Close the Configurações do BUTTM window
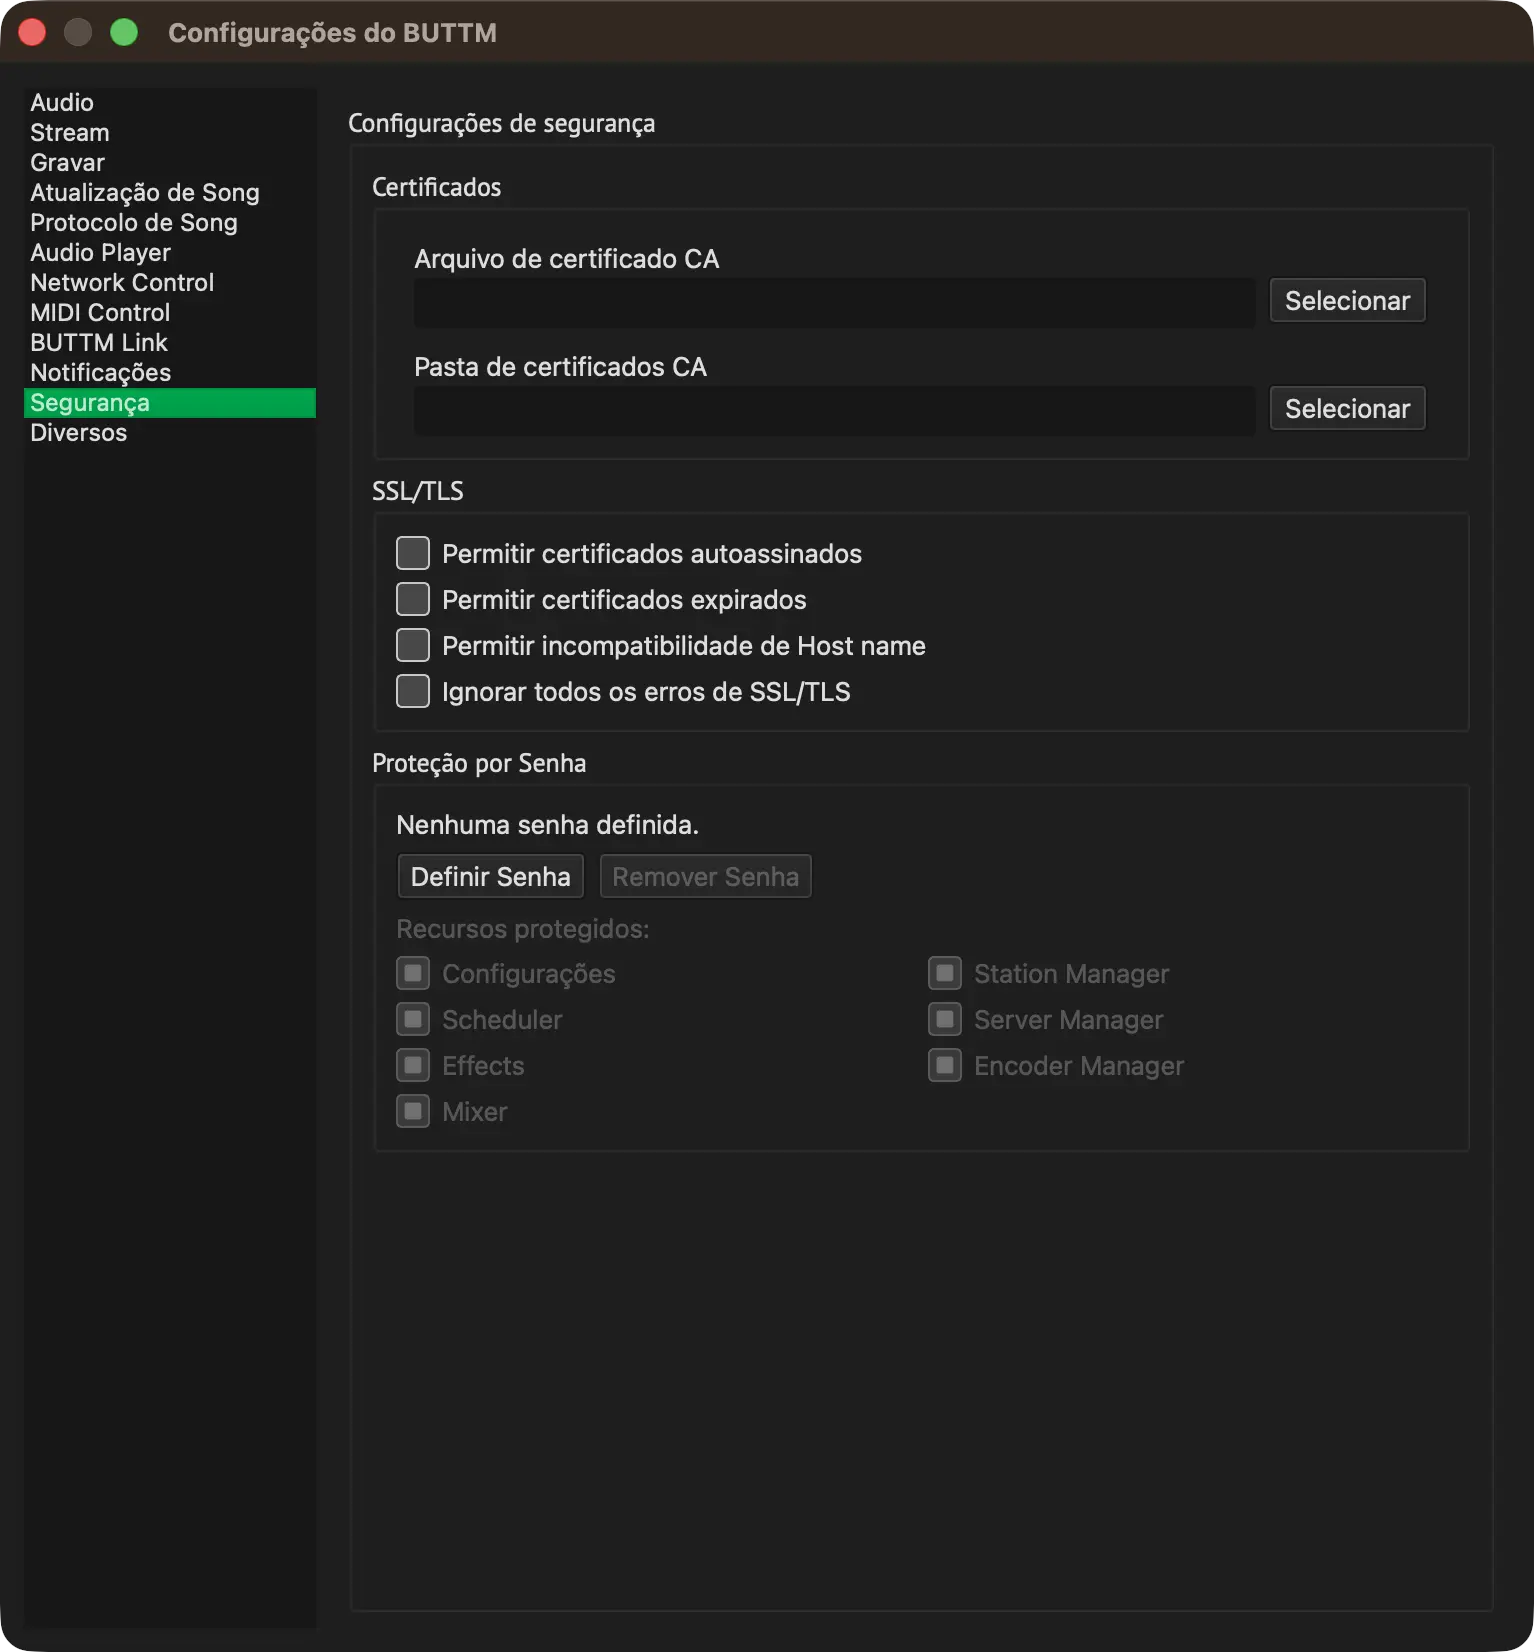1534x1652 pixels. pos(32,33)
